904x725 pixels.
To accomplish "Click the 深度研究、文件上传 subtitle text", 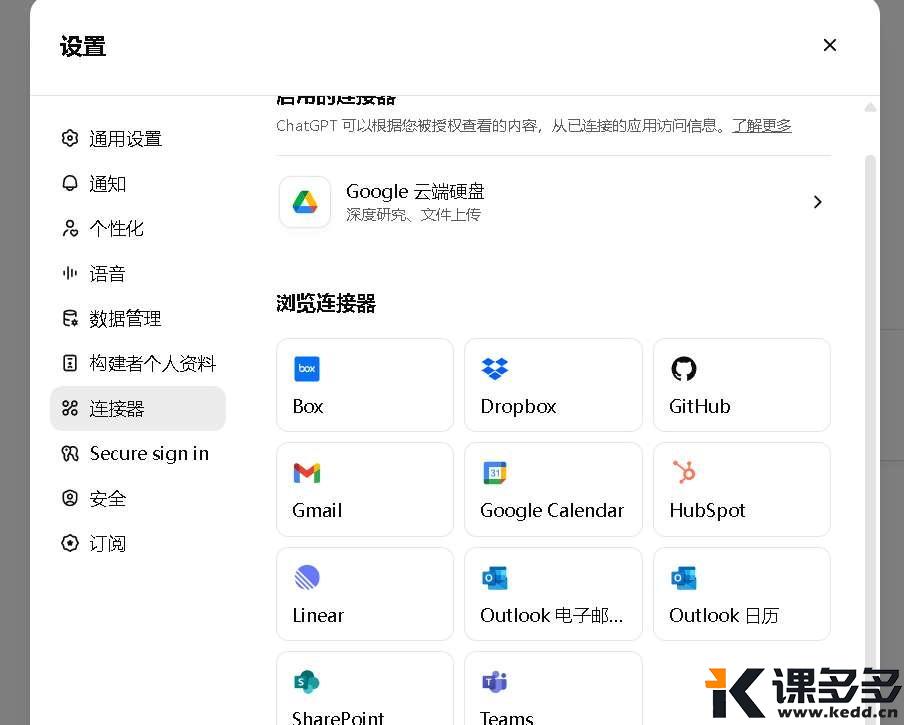I will click(x=413, y=215).
